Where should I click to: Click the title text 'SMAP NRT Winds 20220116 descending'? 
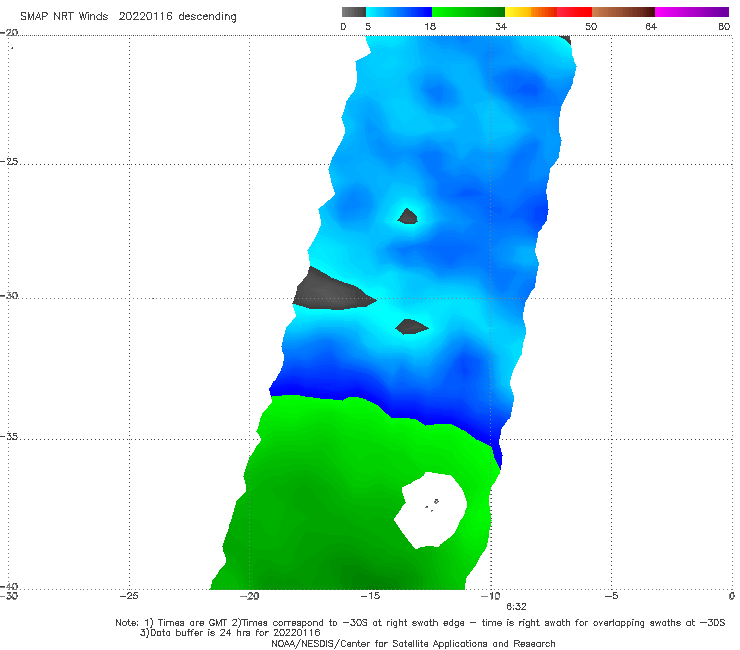pos(128,16)
